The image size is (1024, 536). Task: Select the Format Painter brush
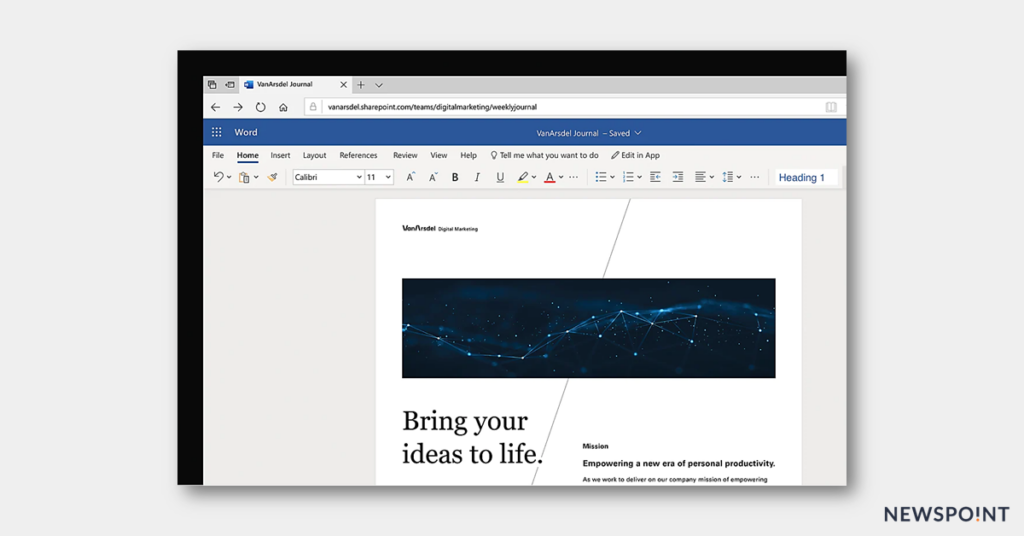[x=272, y=177]
